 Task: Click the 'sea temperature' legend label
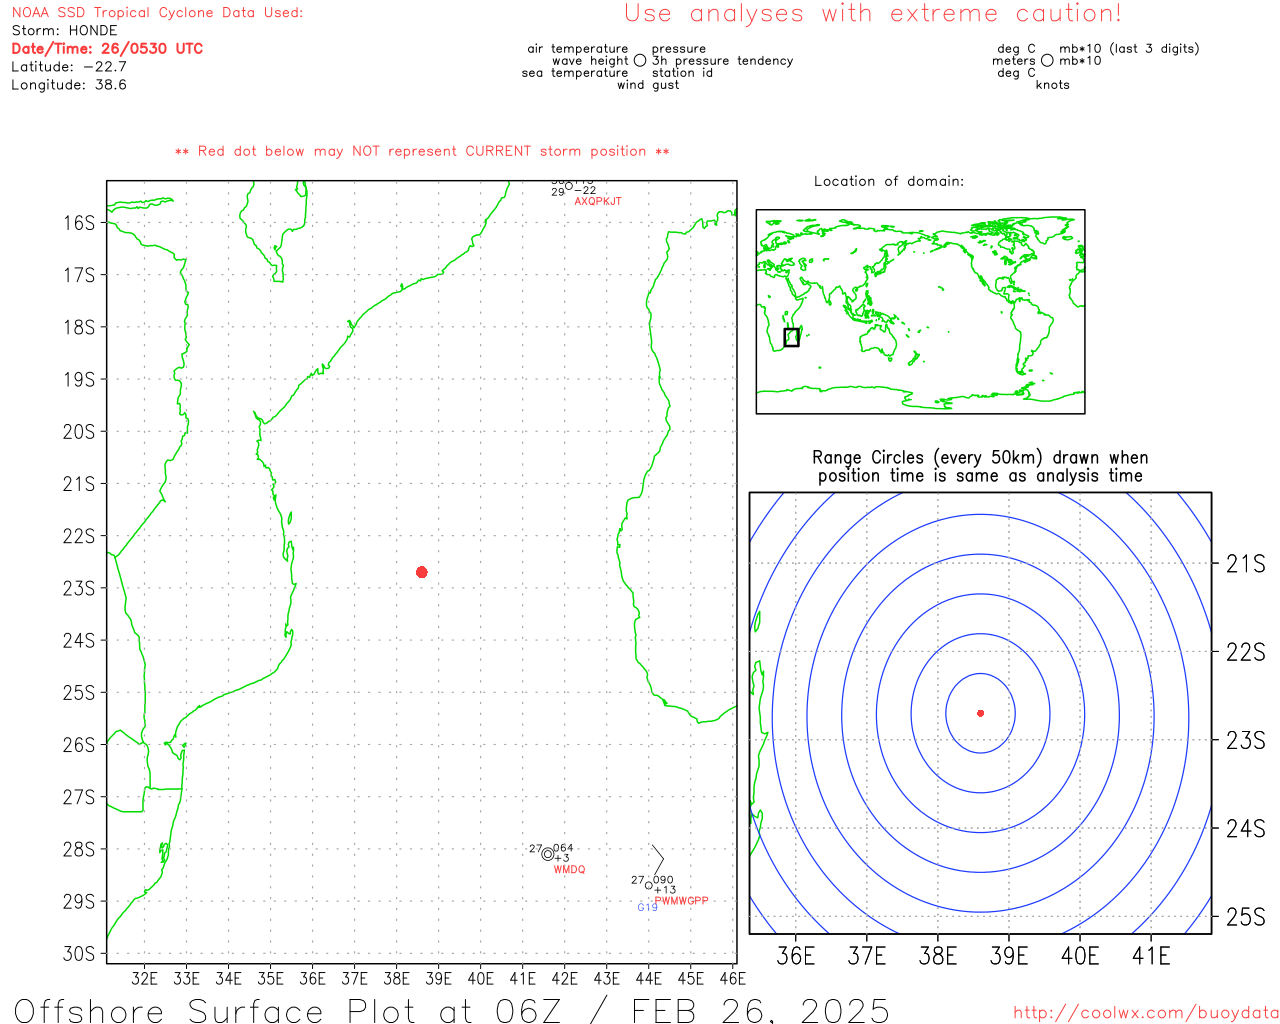click(x=575, y=73)
